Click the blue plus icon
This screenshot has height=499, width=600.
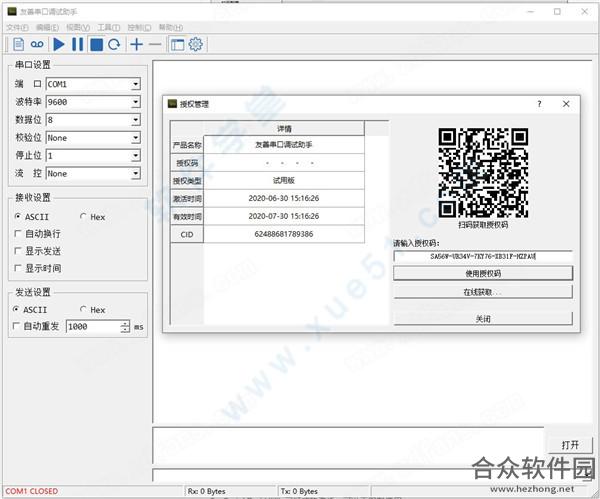(137, 44)
